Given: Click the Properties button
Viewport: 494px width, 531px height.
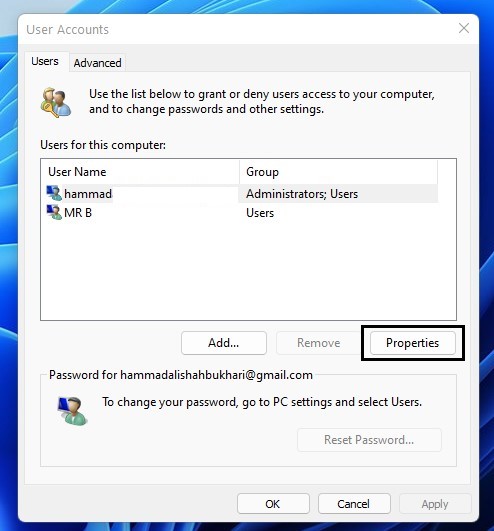Looking at the screenshot, I should (x=412, y=343).
